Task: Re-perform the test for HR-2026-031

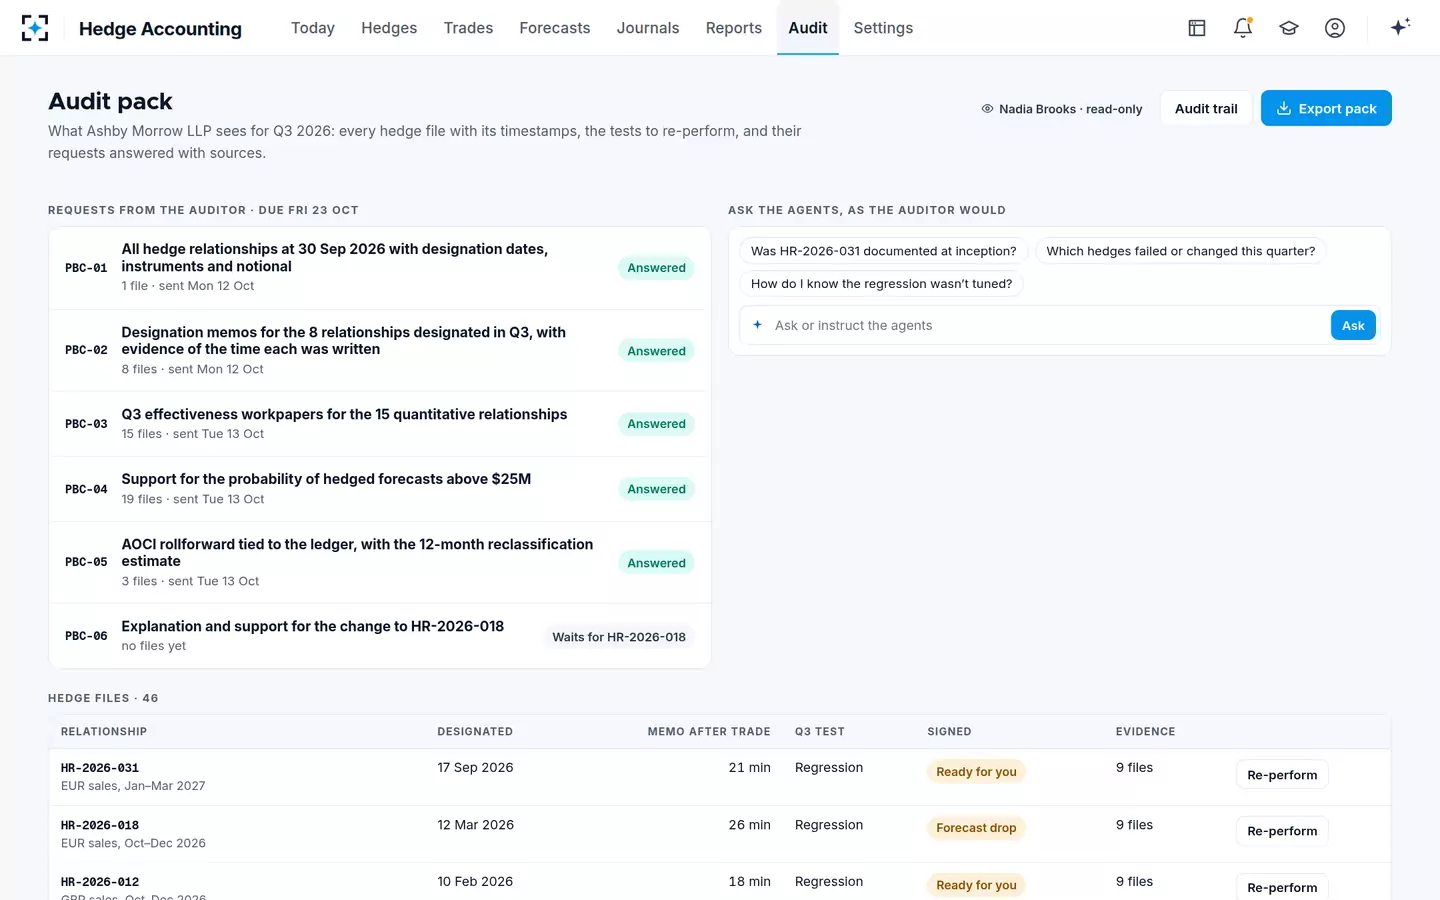Action: [1282, 775]
